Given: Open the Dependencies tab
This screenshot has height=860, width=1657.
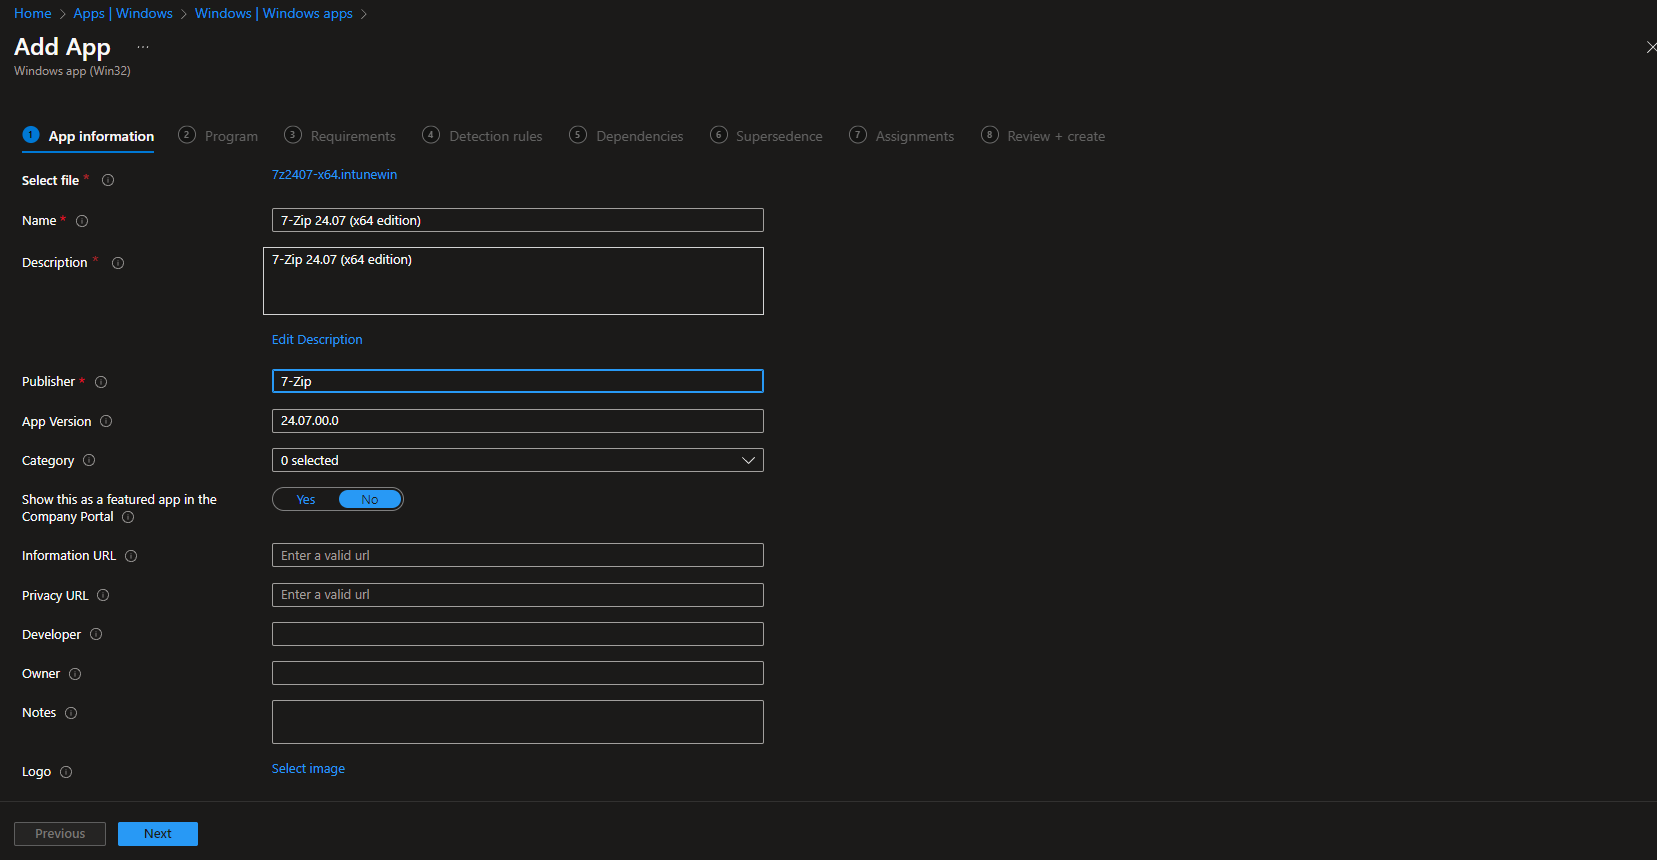Looking at the screenshot, I should point(626,136).
